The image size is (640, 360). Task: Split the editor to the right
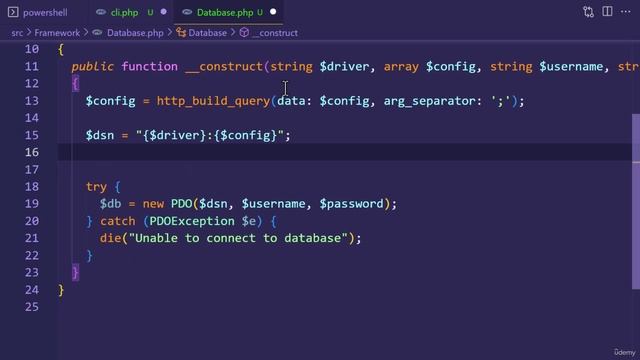pos(607,11)
